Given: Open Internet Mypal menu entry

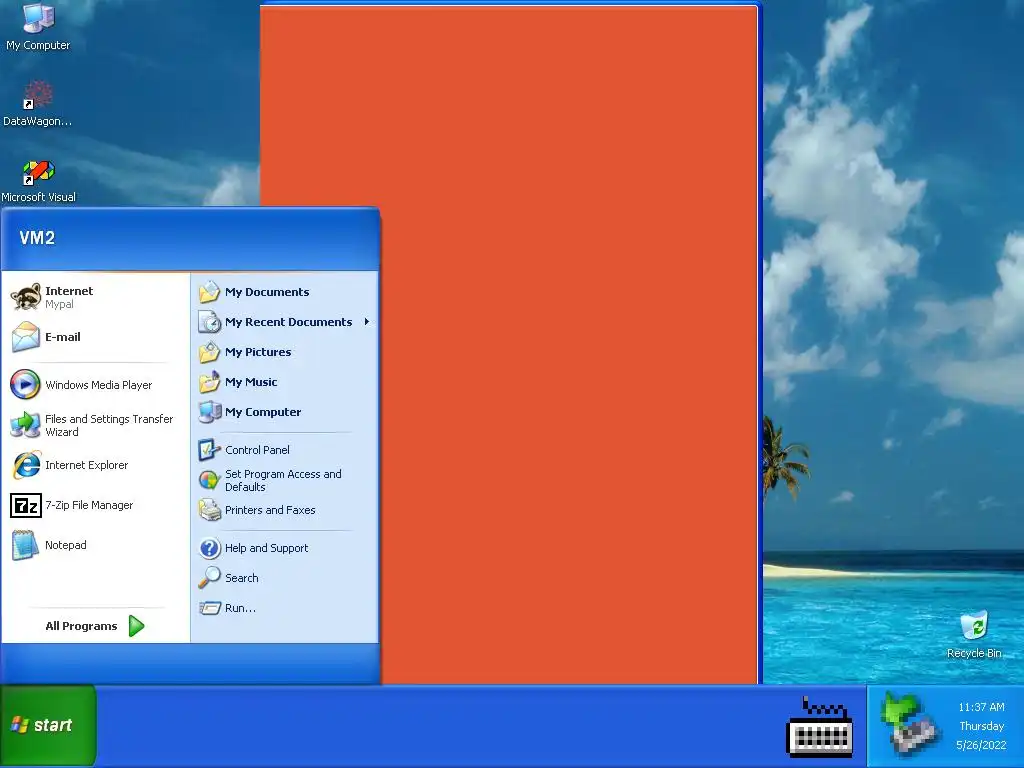Looking at the screenshot, I should 95,297.
